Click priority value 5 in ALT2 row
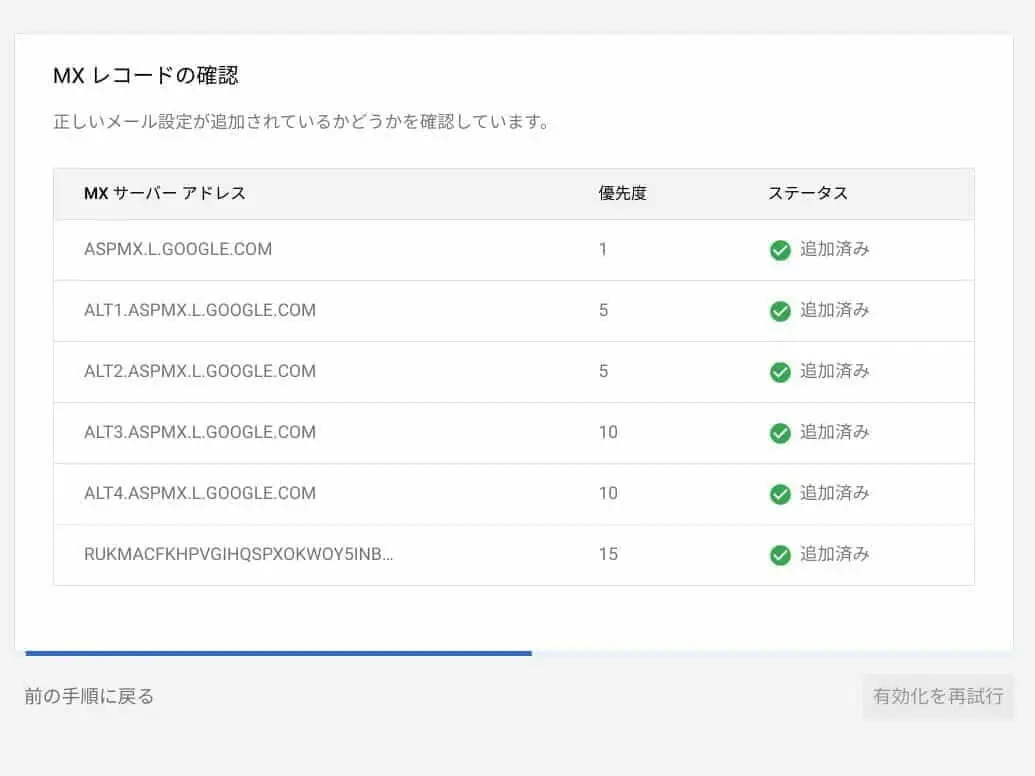 point(603,371)
